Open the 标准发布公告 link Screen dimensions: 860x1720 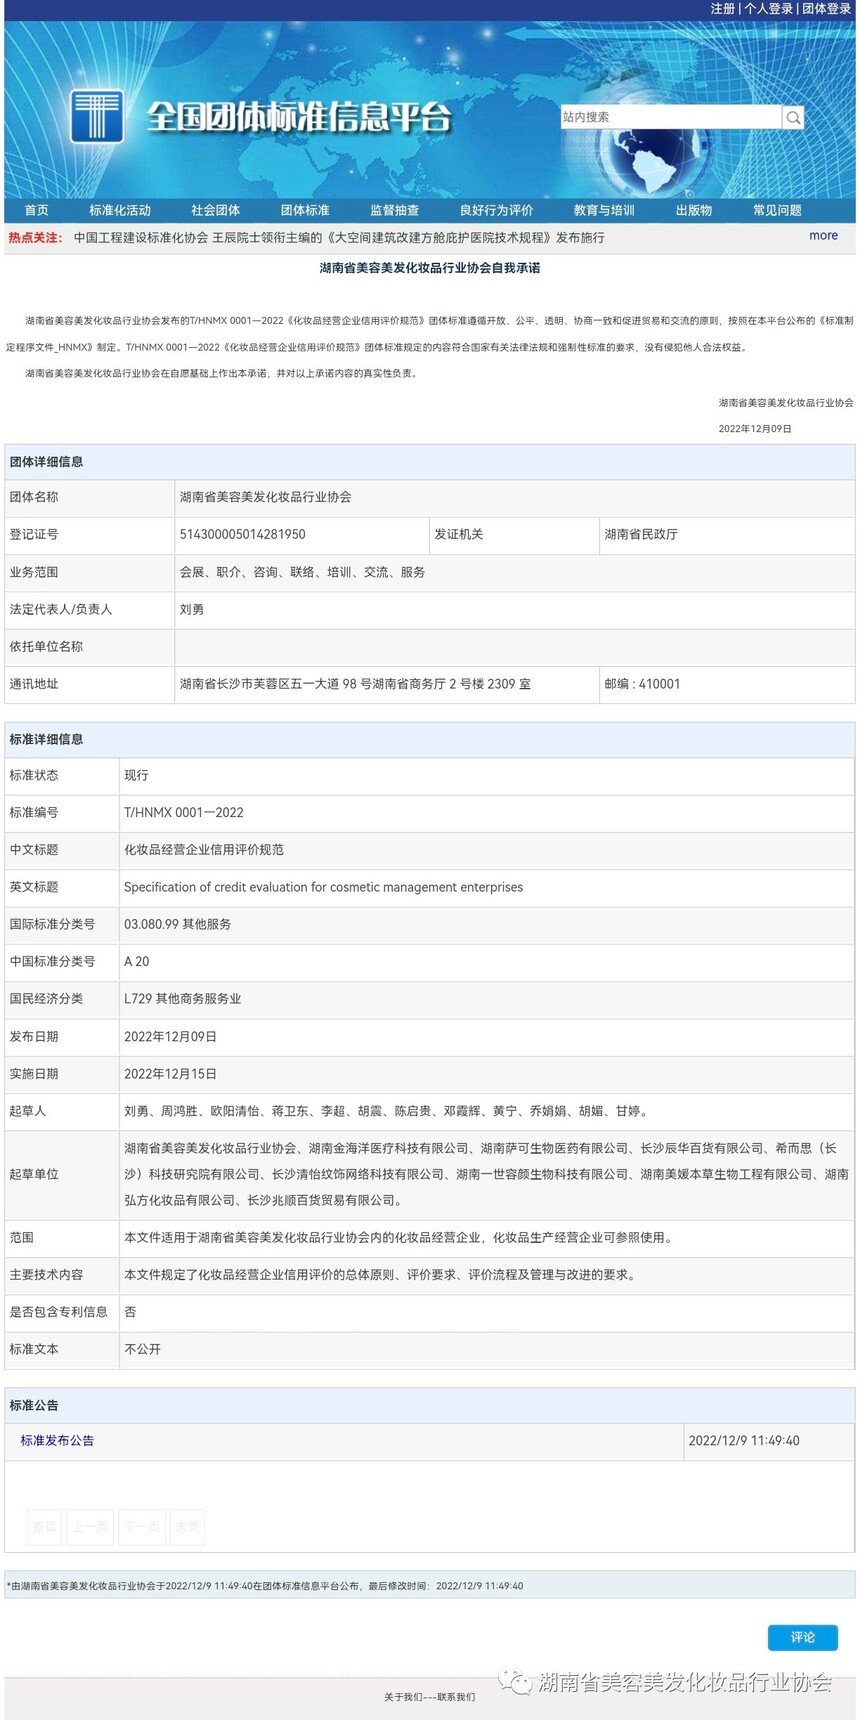tap(57, 1441)
